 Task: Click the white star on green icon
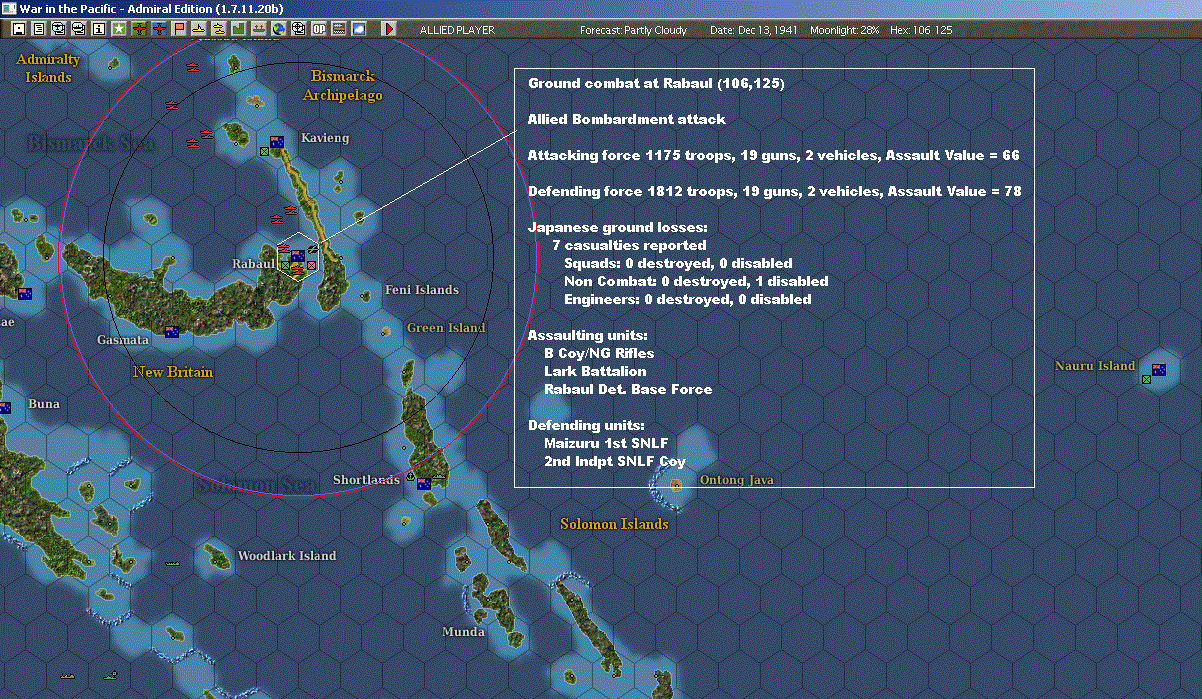119,30
